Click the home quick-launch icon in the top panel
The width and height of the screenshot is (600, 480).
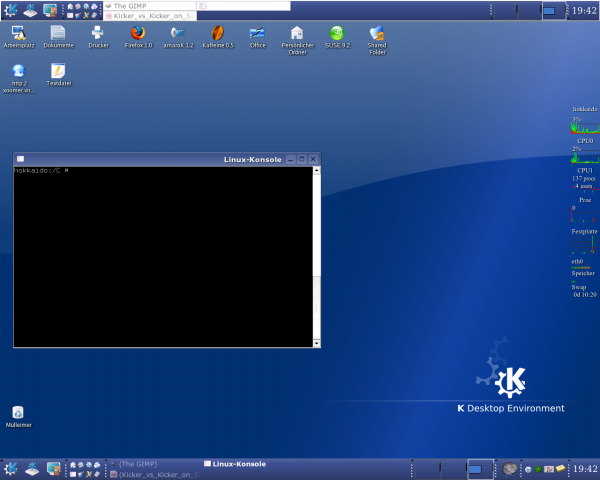(70, 6)
